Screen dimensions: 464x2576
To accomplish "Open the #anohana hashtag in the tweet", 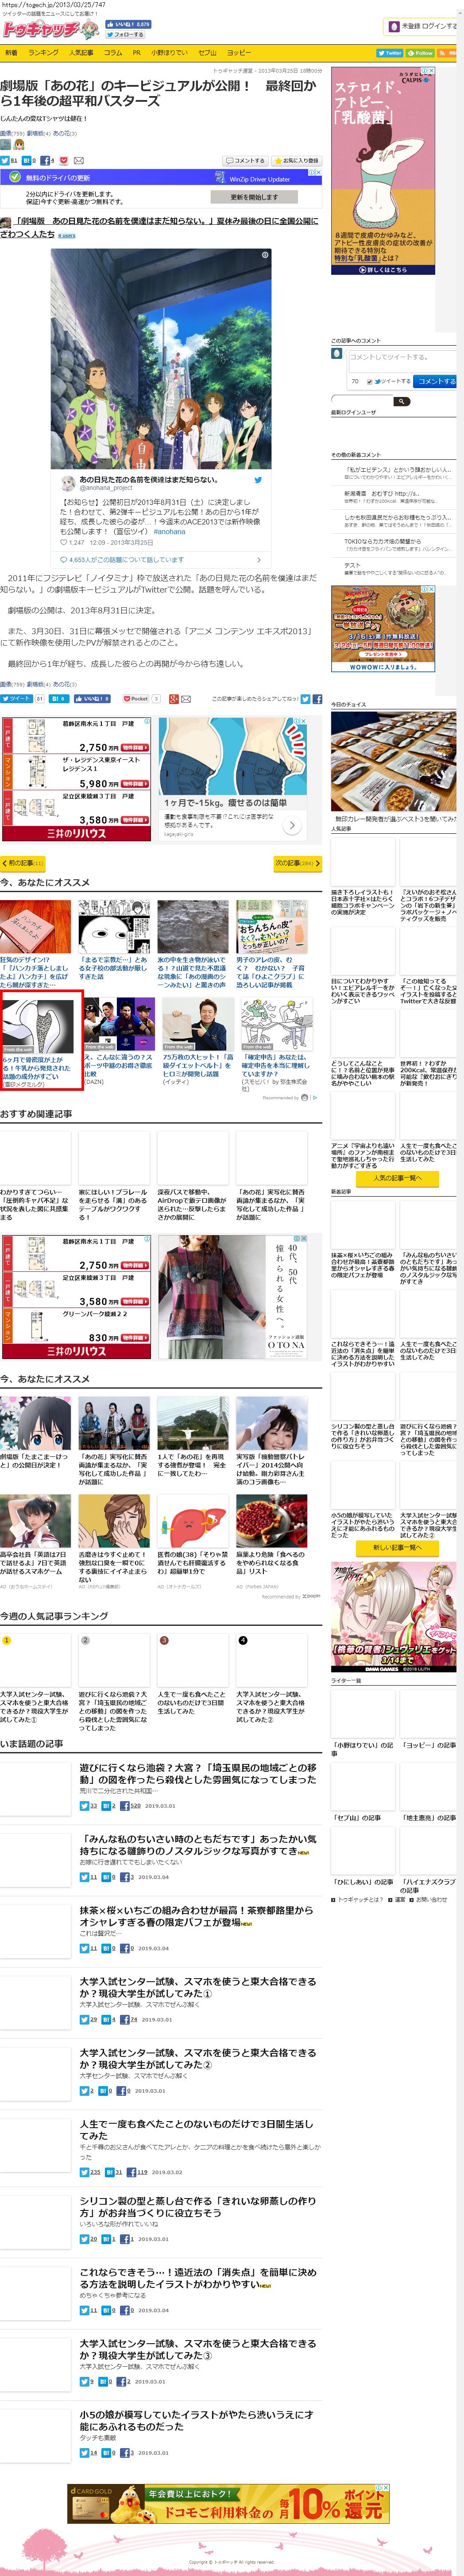I will [x=169, y=532].
